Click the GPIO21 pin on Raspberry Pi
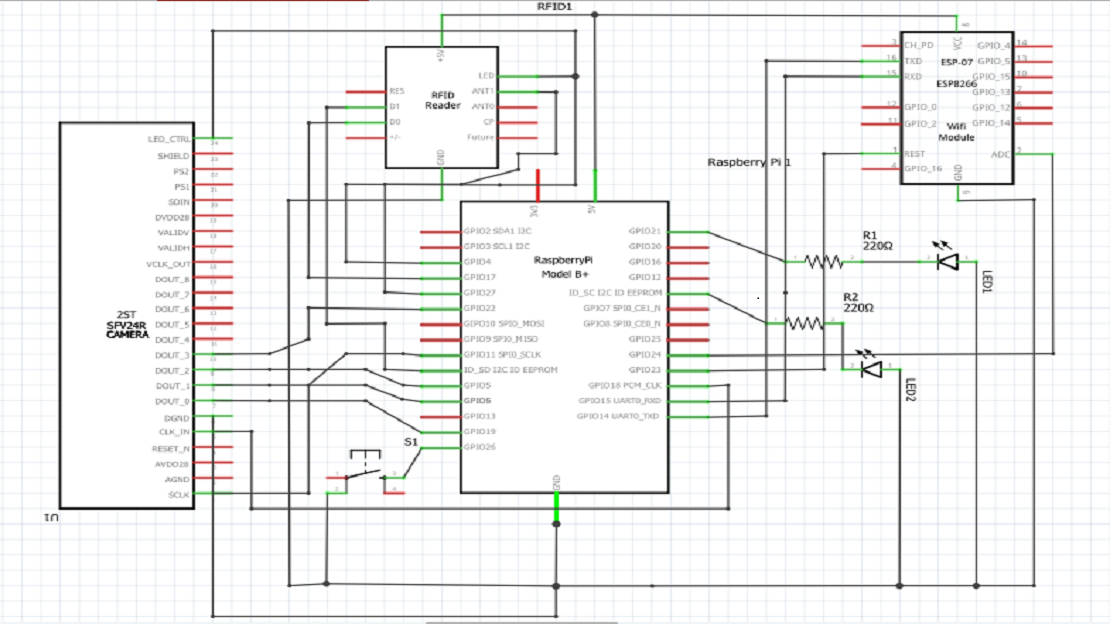This screenshot has height=624, width=1110. click(x=645, y=231)
